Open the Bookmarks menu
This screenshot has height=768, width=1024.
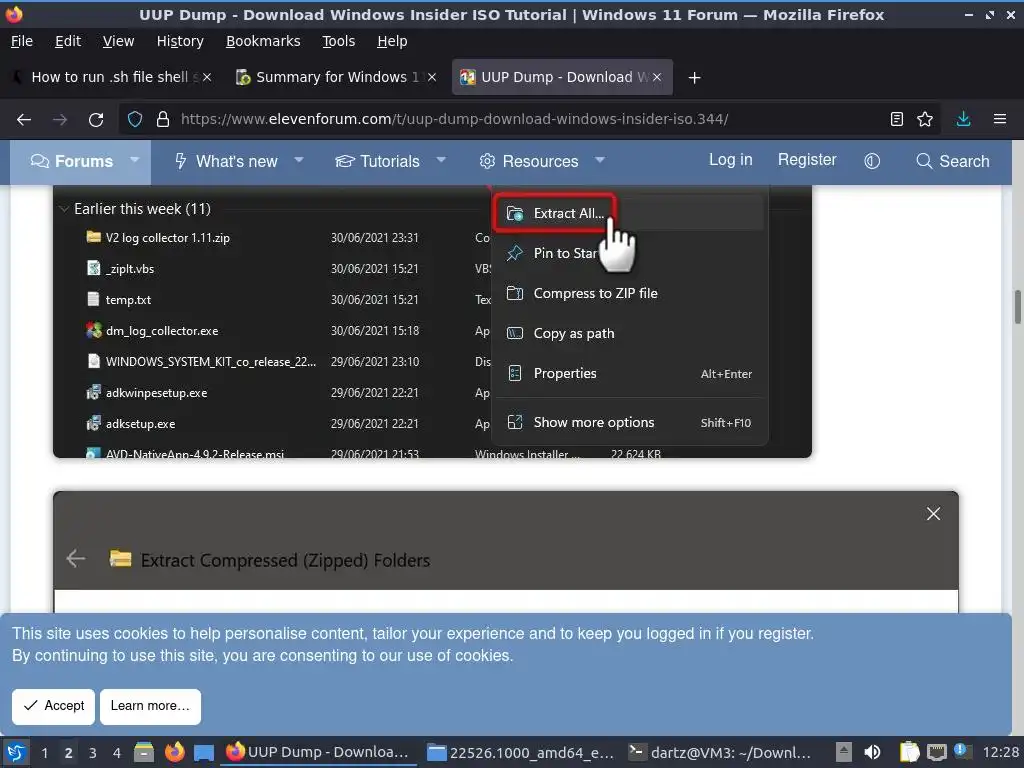(x=263, y=41)
